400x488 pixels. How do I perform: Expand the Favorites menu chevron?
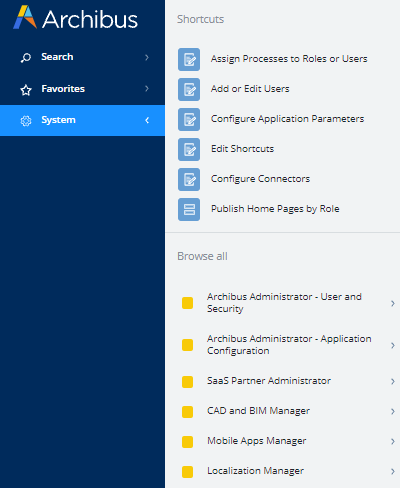[147, 89]
